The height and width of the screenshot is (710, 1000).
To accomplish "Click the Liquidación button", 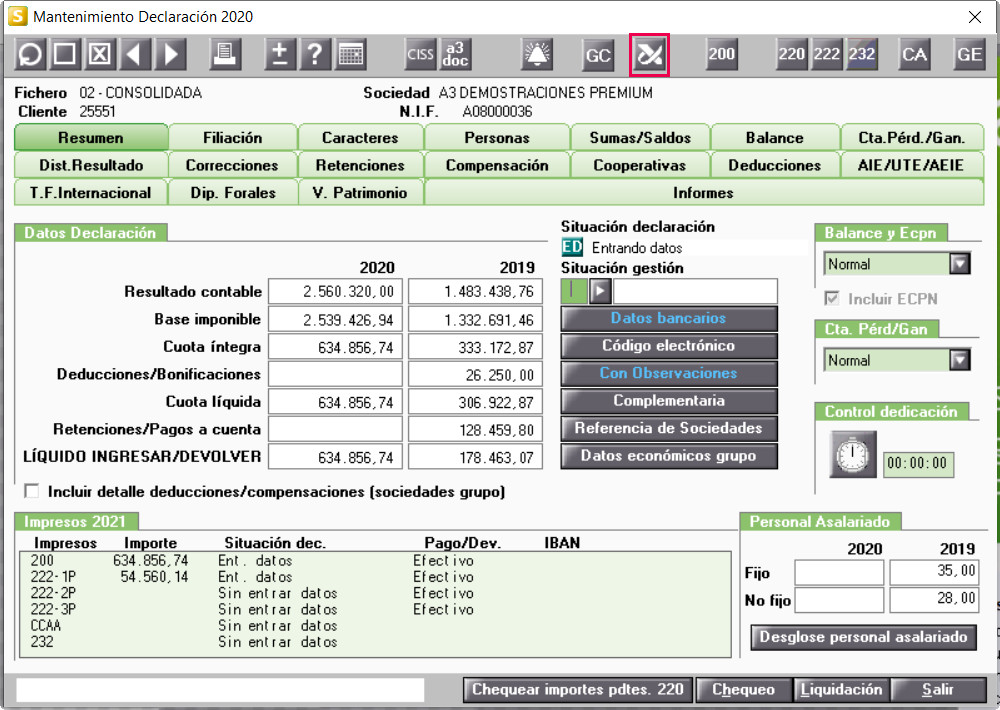I will (x=840, y=690).
